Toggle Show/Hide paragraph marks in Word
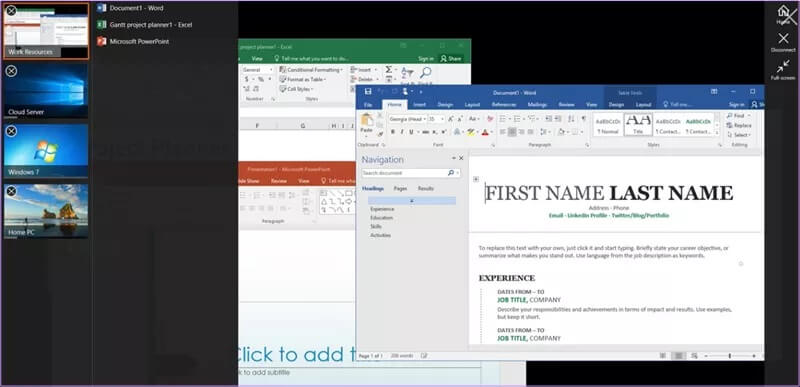The height and width of the screenshot is (387, 800). tap(583, 118)
